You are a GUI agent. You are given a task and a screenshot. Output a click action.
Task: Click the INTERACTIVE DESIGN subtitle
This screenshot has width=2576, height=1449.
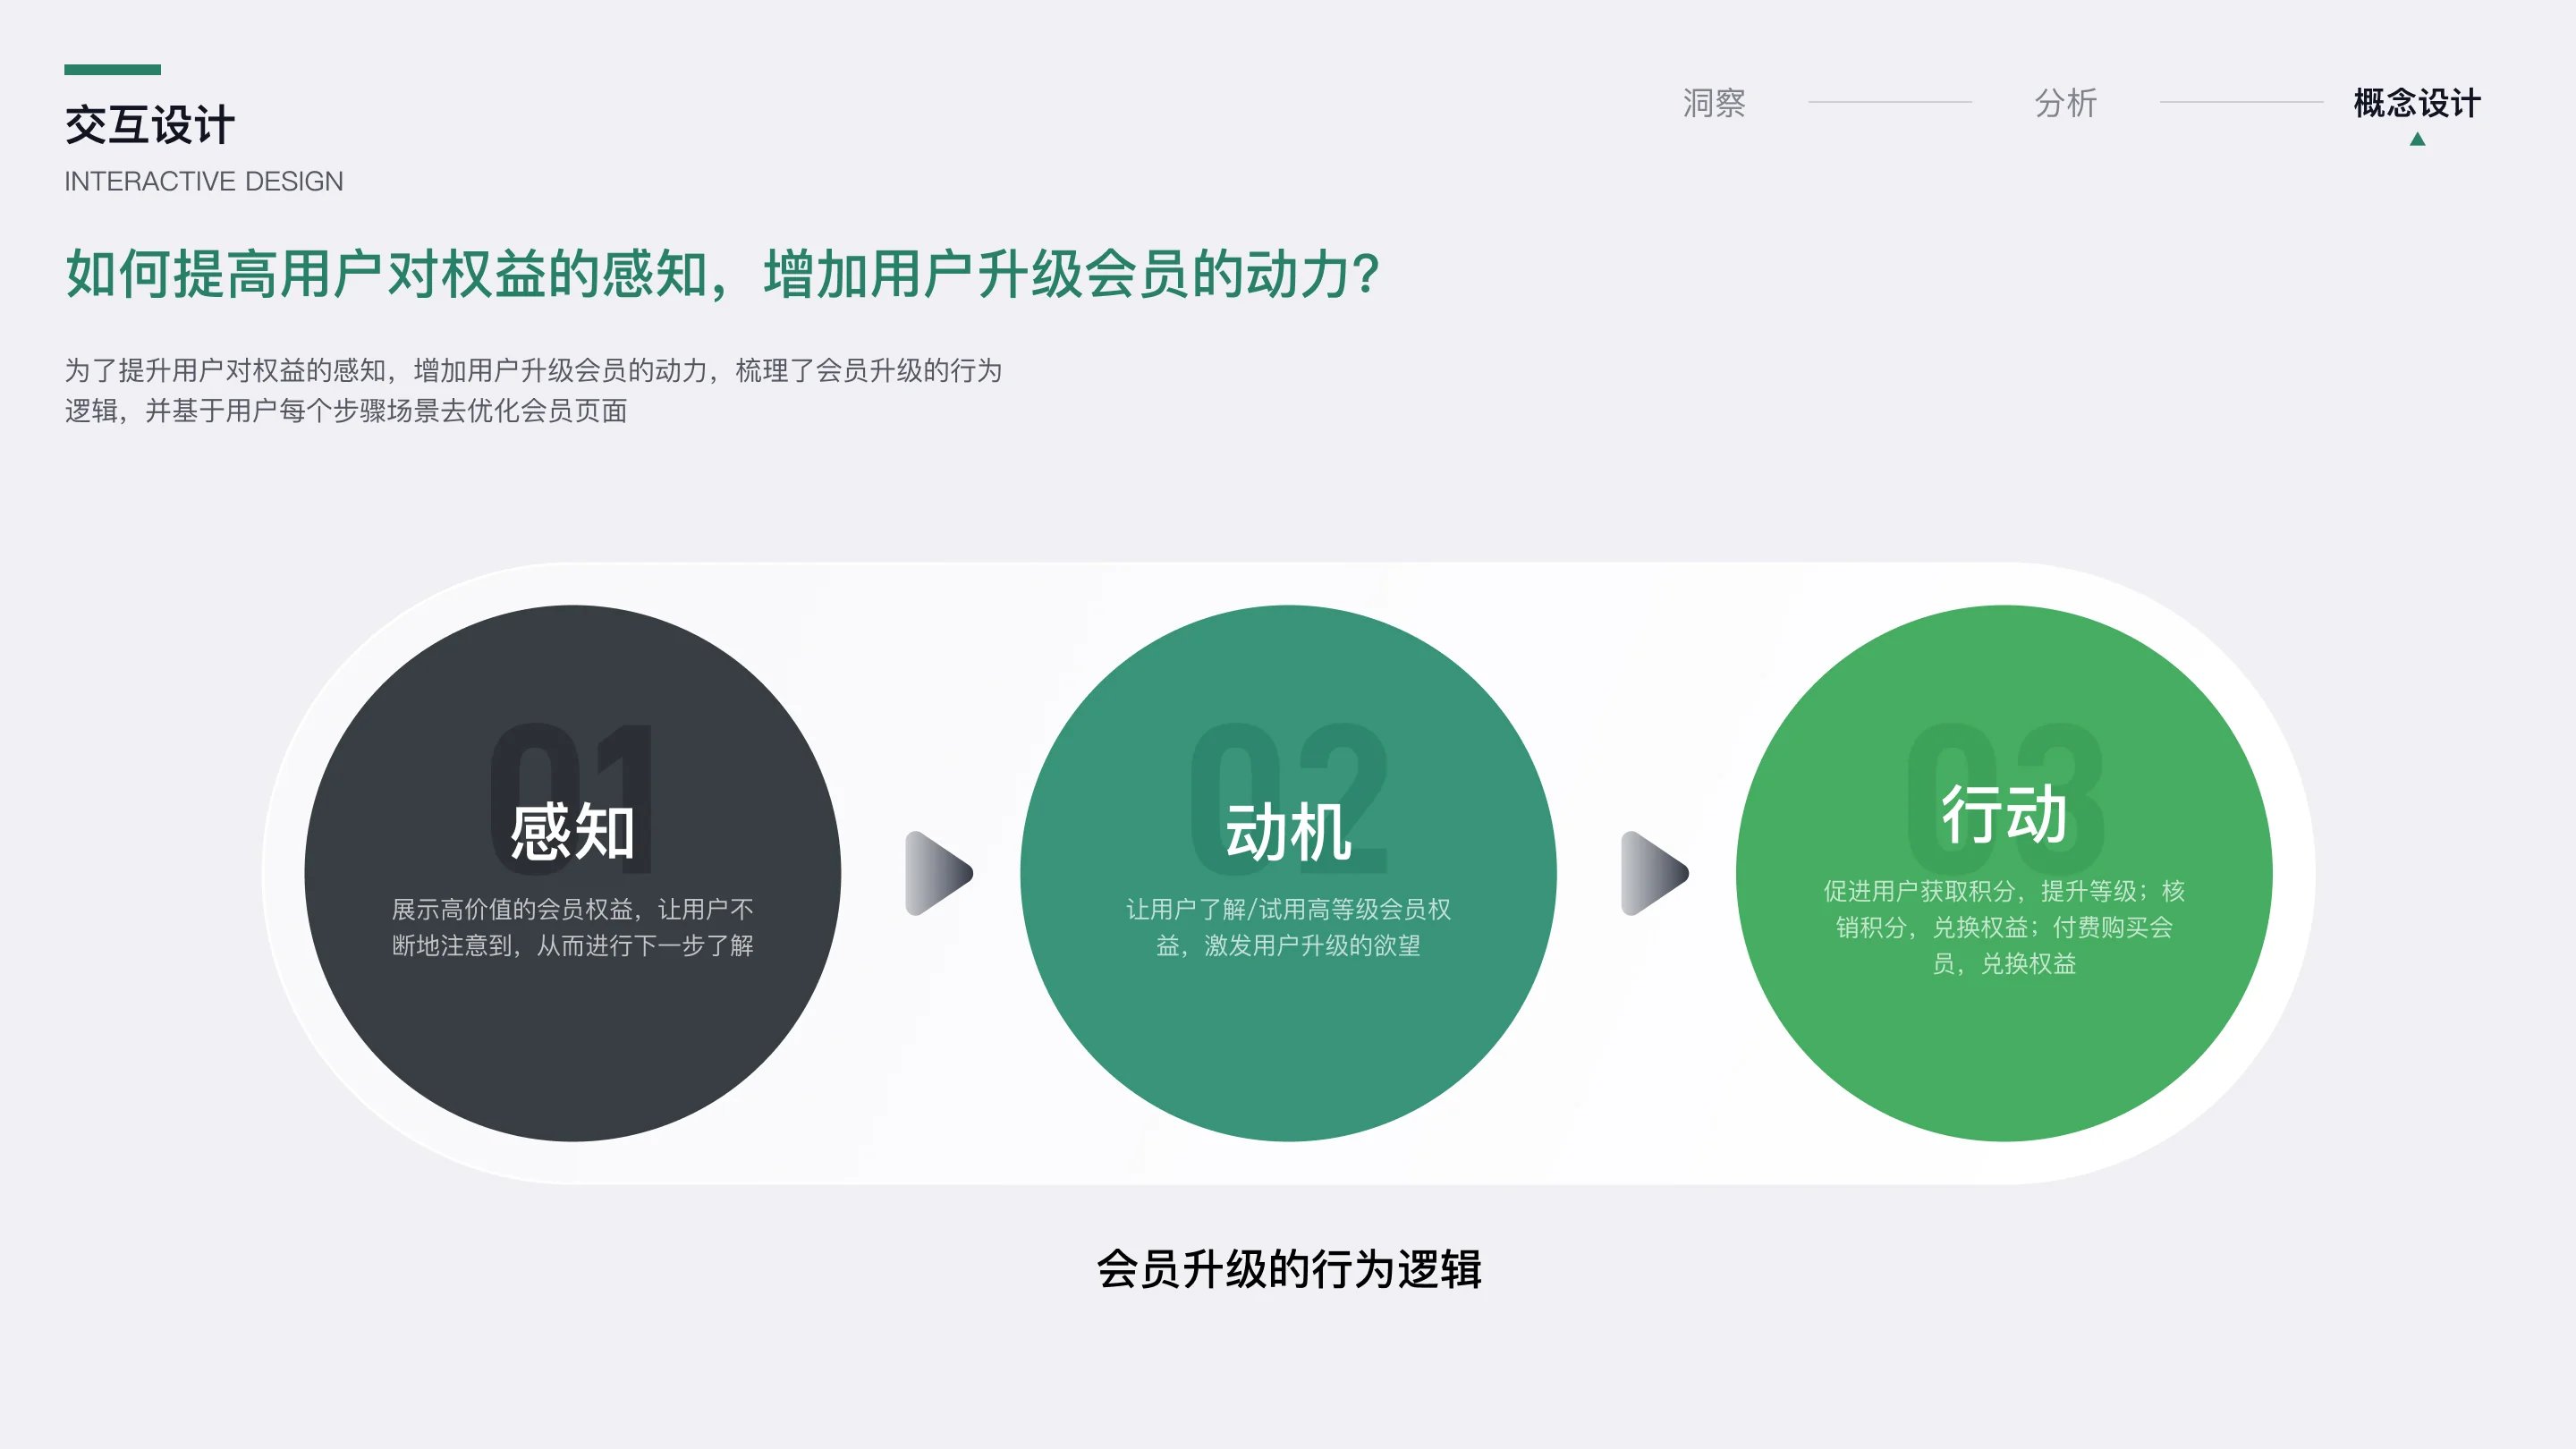pos(204,181)
